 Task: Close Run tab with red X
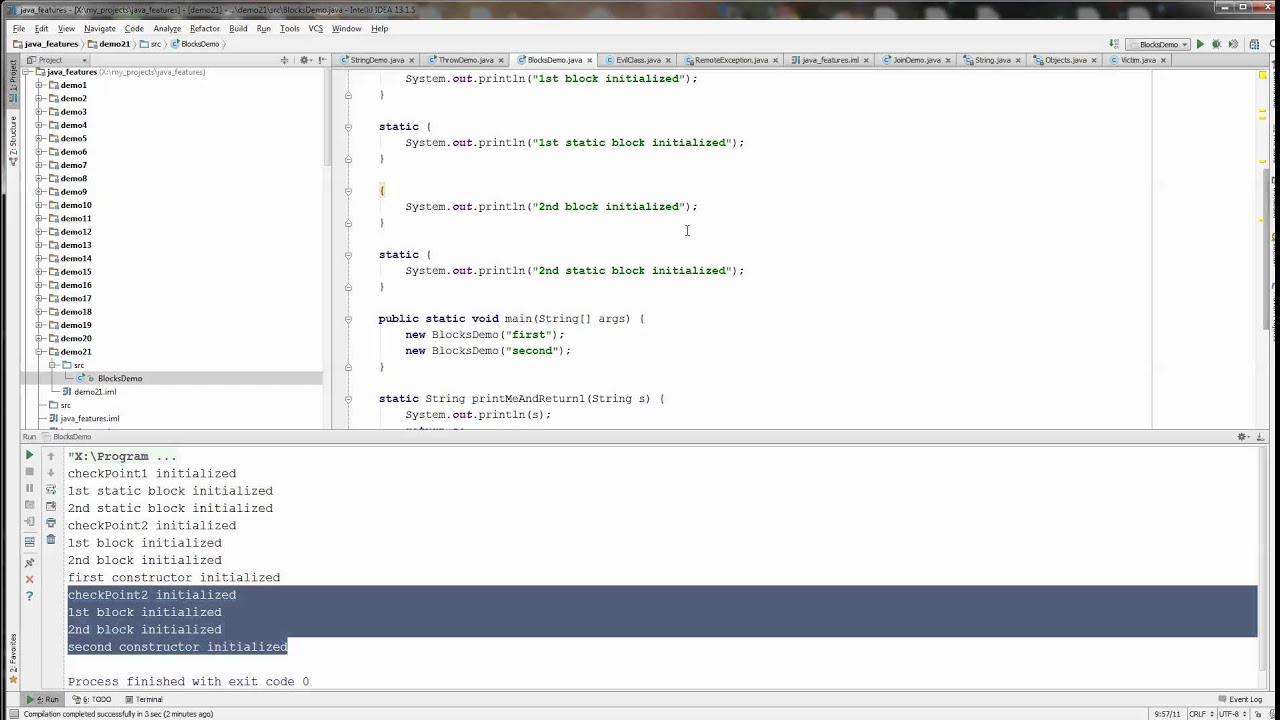[29, 579]
